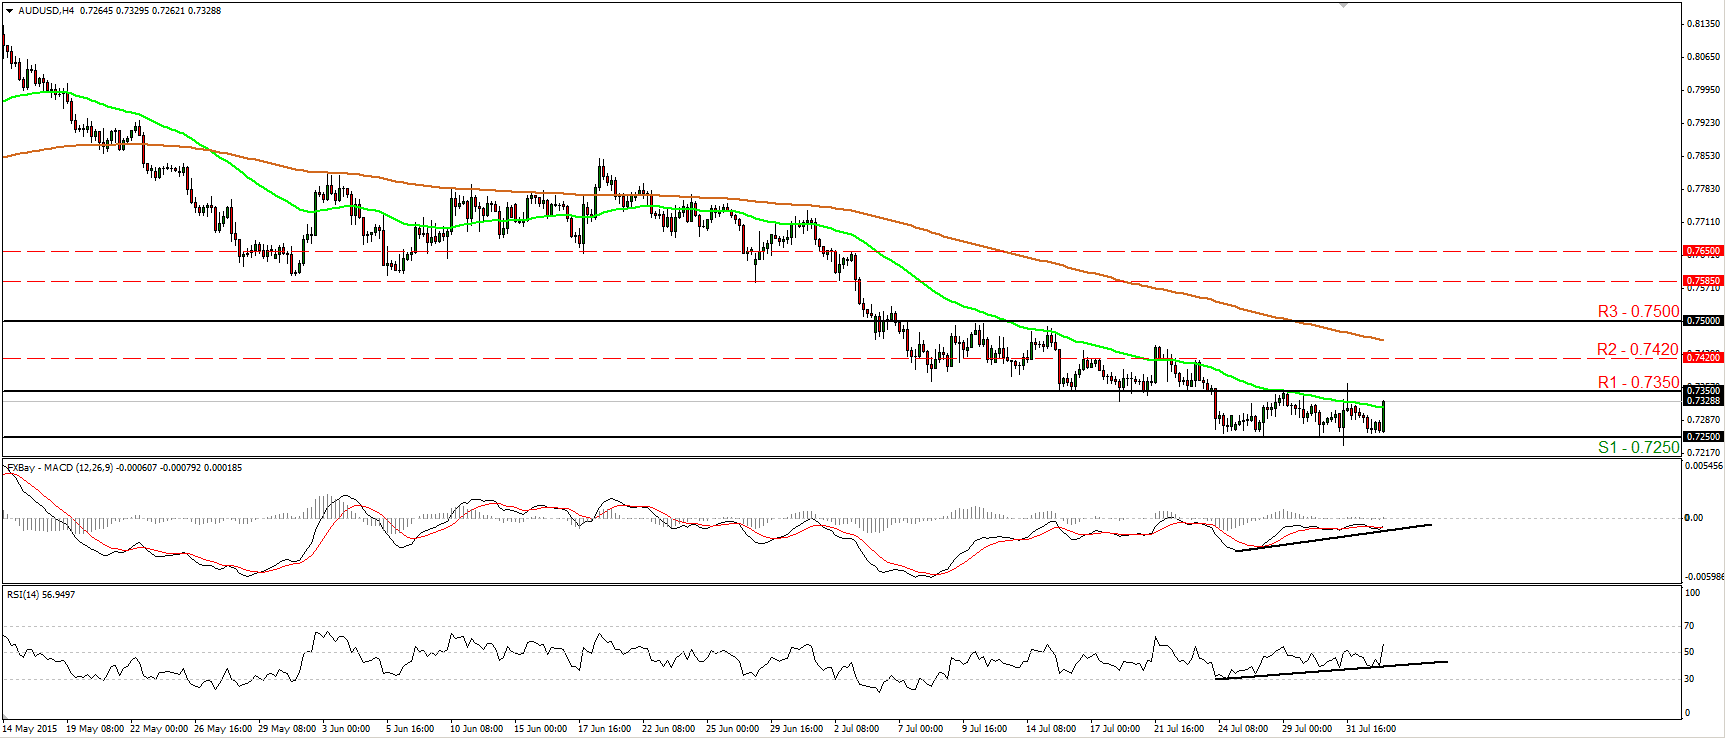Viewport: 1725px width, 739px height.
Task: Click the small arrow before AUDUSD,H4
Action: [x=10, y=11]
